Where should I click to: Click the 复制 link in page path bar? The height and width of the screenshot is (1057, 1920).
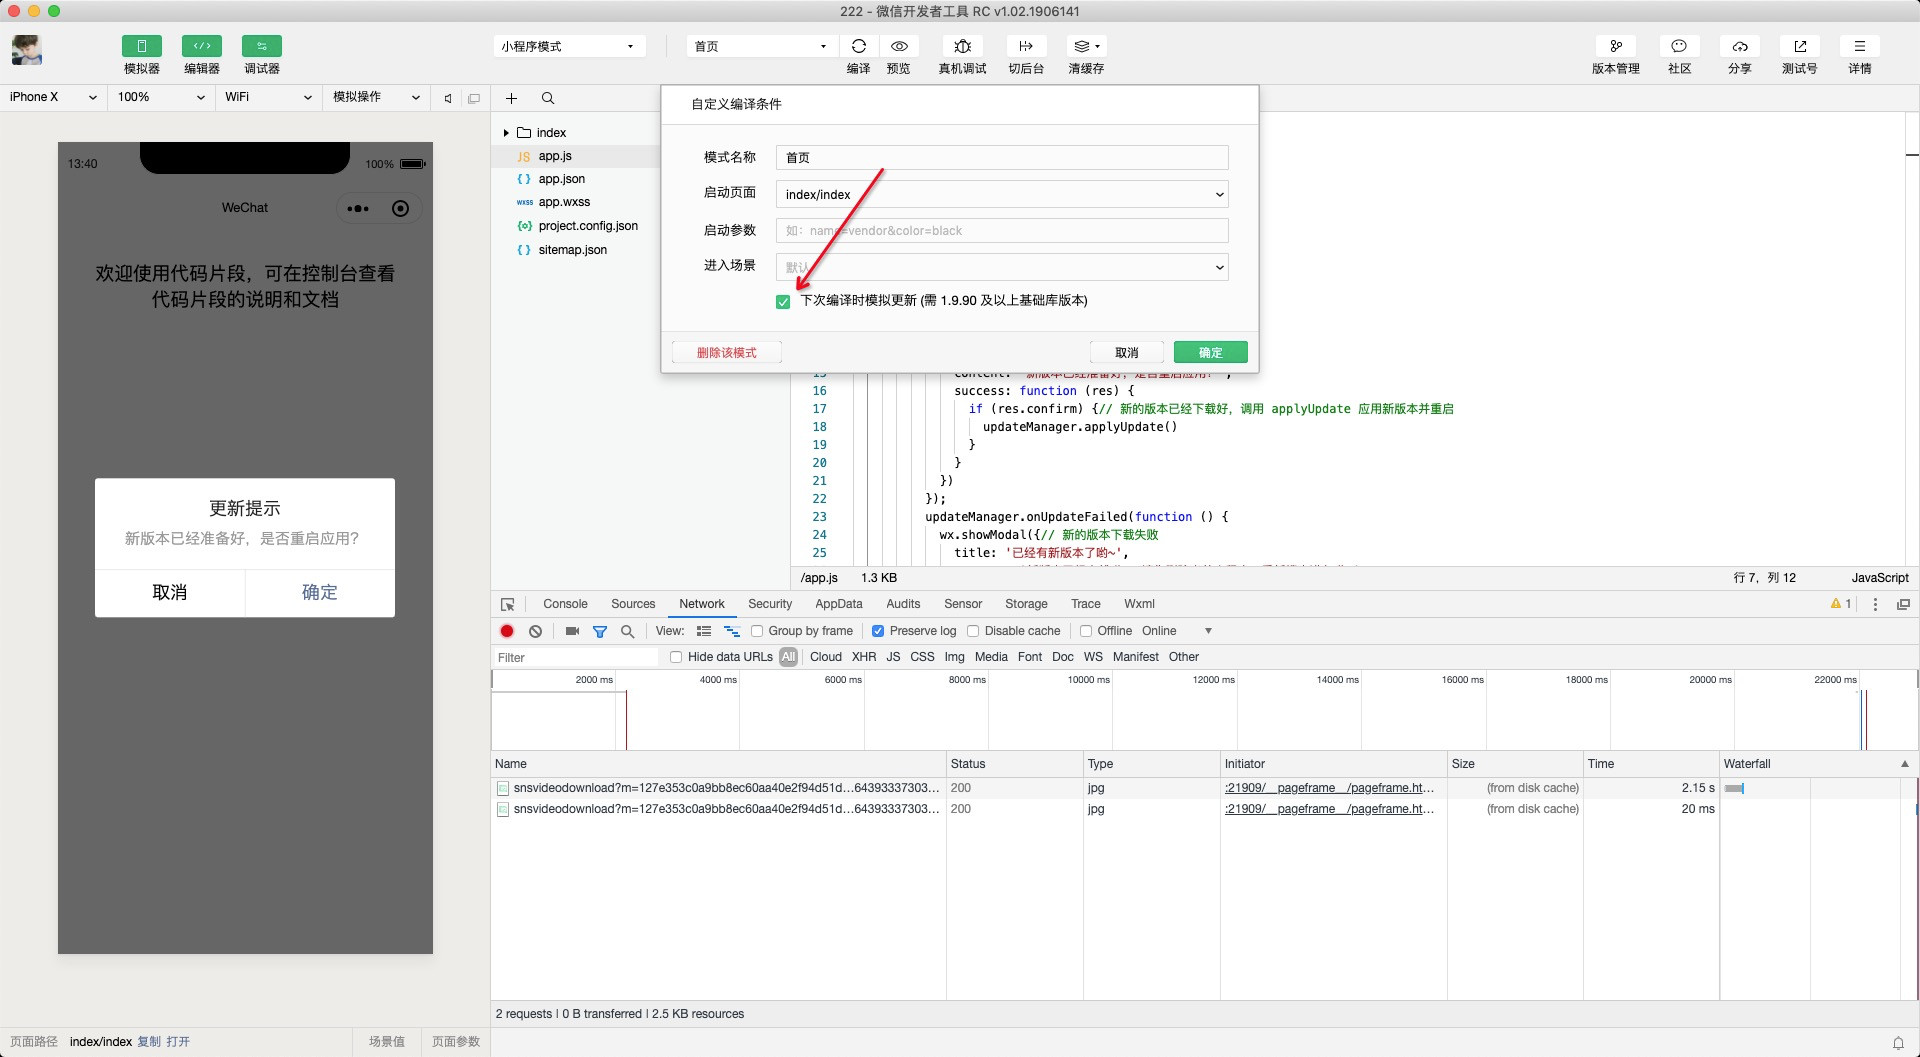pyautogui.click(x=149, y=1042)
